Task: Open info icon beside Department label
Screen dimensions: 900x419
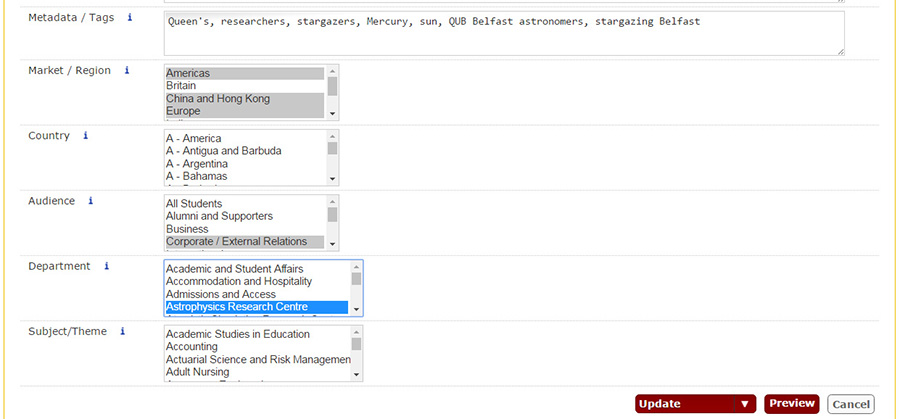Action: pos(106,266)
